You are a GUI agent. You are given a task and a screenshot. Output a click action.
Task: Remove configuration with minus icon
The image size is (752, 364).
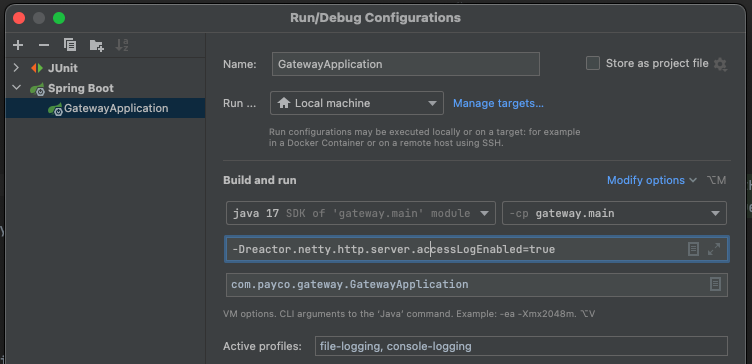[44, 45]
